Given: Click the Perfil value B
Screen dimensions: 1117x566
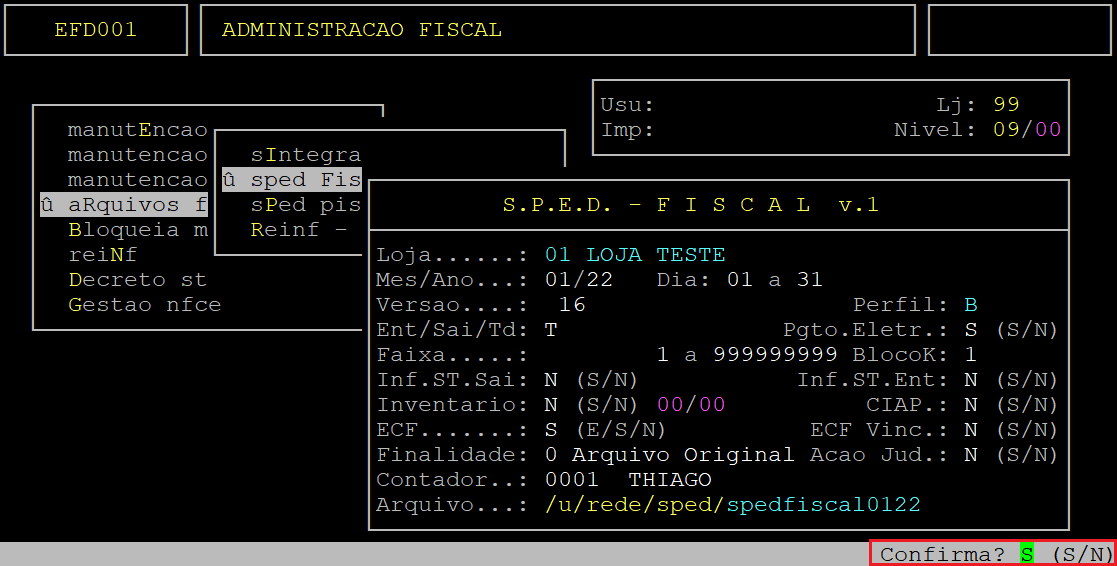Looking at the screenshot, I should click(x=970, y=305).
